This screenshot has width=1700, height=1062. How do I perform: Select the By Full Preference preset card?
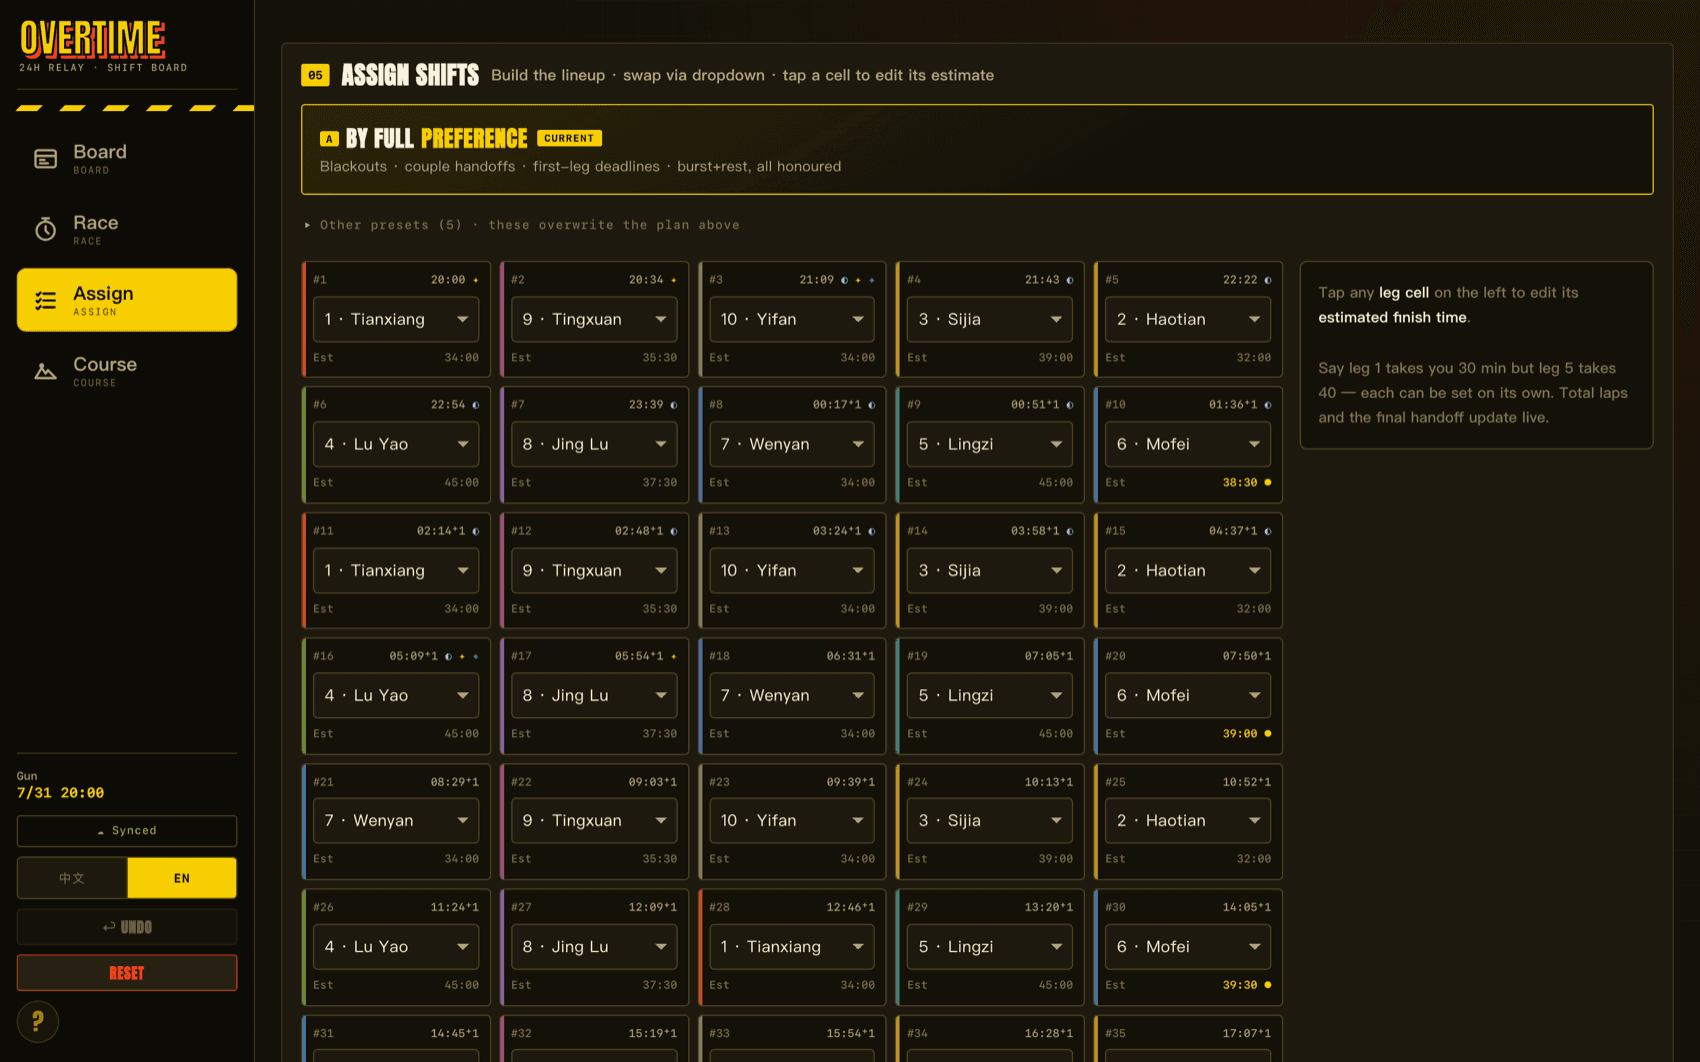click(977, 149)
